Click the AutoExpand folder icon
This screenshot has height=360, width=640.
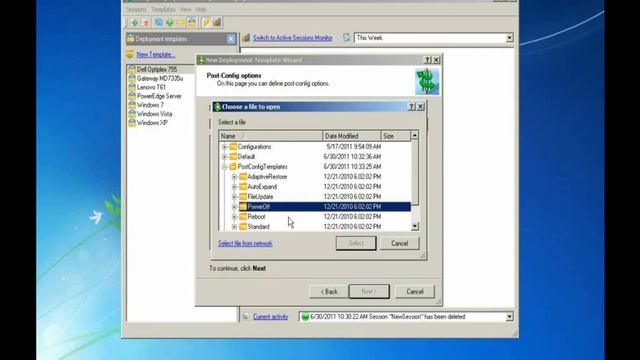243,187
